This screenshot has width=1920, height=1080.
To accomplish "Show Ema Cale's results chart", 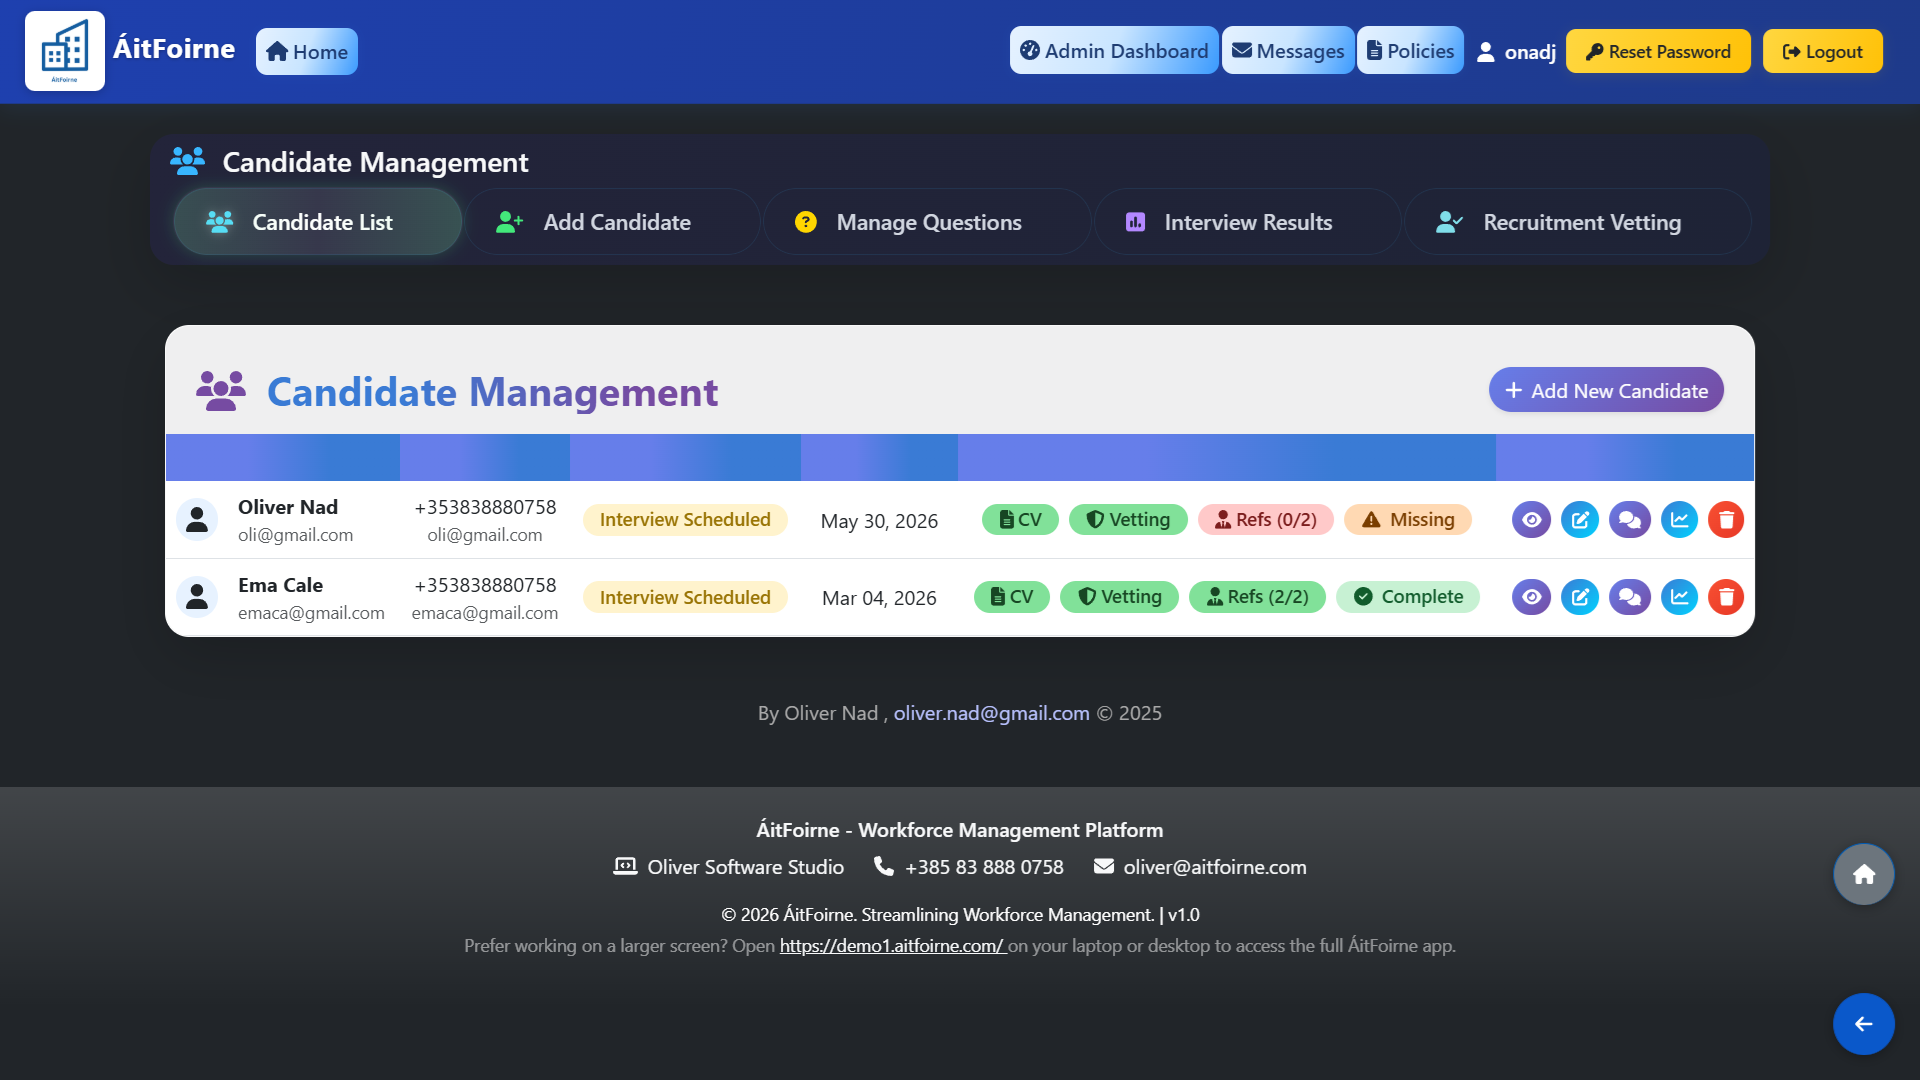I will [x=1679, y=598].
